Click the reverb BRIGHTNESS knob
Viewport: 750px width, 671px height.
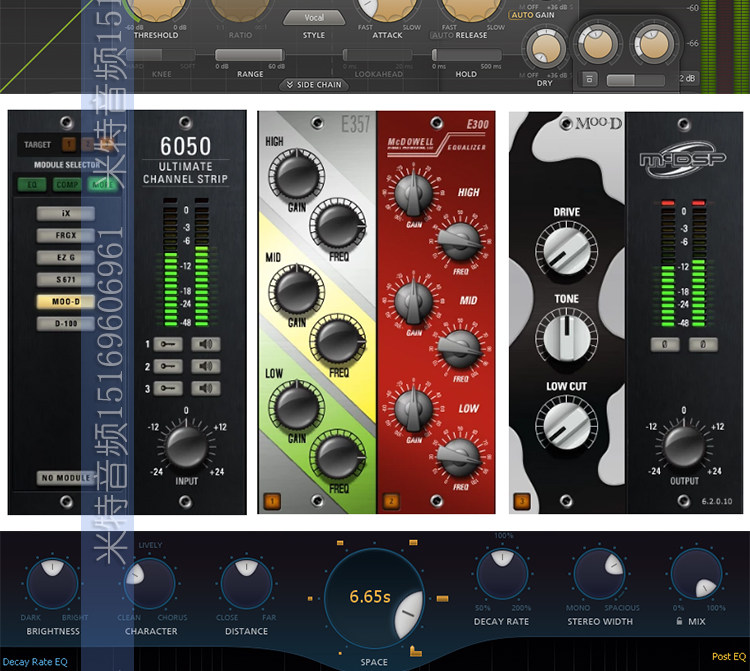(x=52, y=583)
